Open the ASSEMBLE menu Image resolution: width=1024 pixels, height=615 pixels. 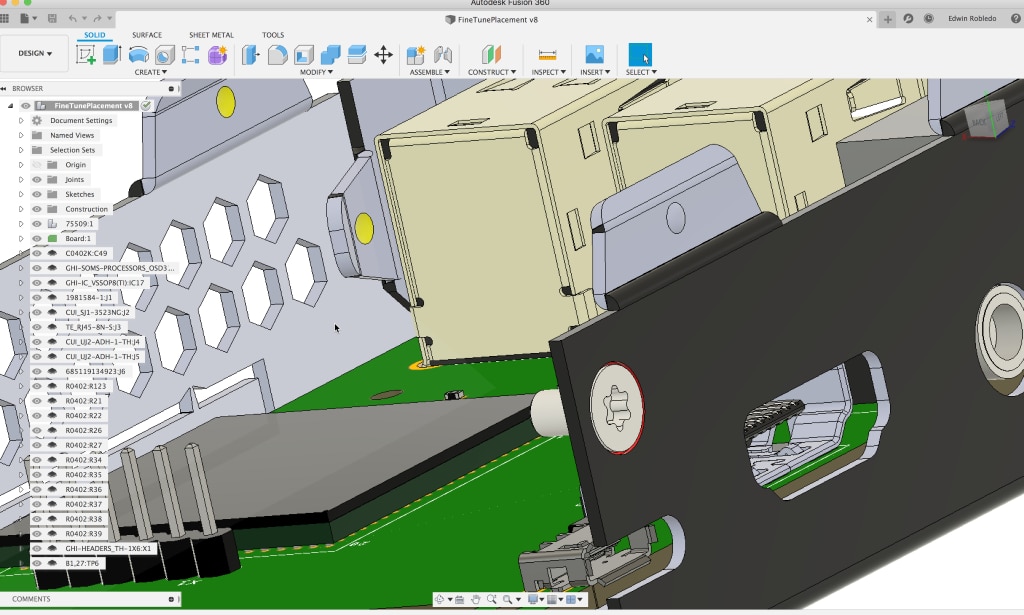[x=430, y=72]
